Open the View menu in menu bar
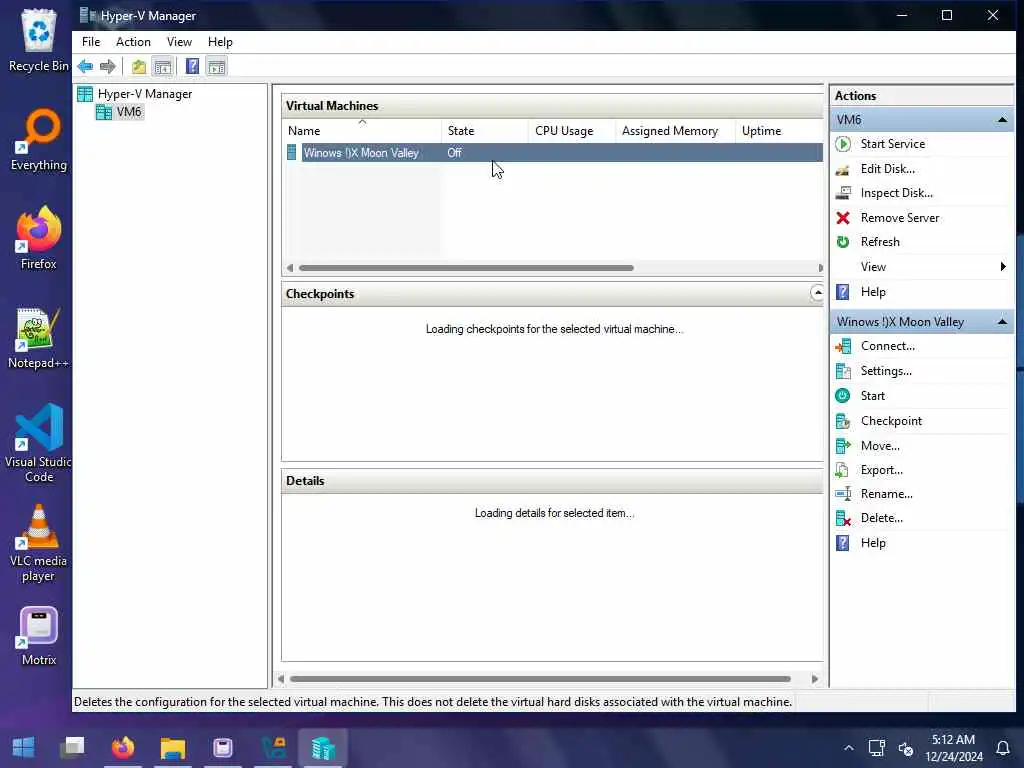Image resolution: width=1024 pixels, height=768 pixels. [179, 42]
